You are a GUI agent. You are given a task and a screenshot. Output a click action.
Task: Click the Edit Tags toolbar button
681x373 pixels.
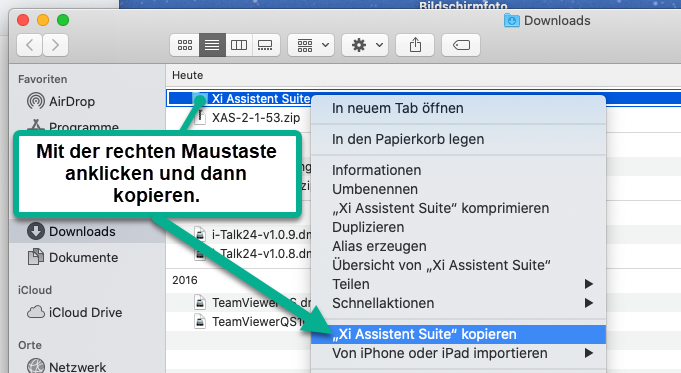461,45
